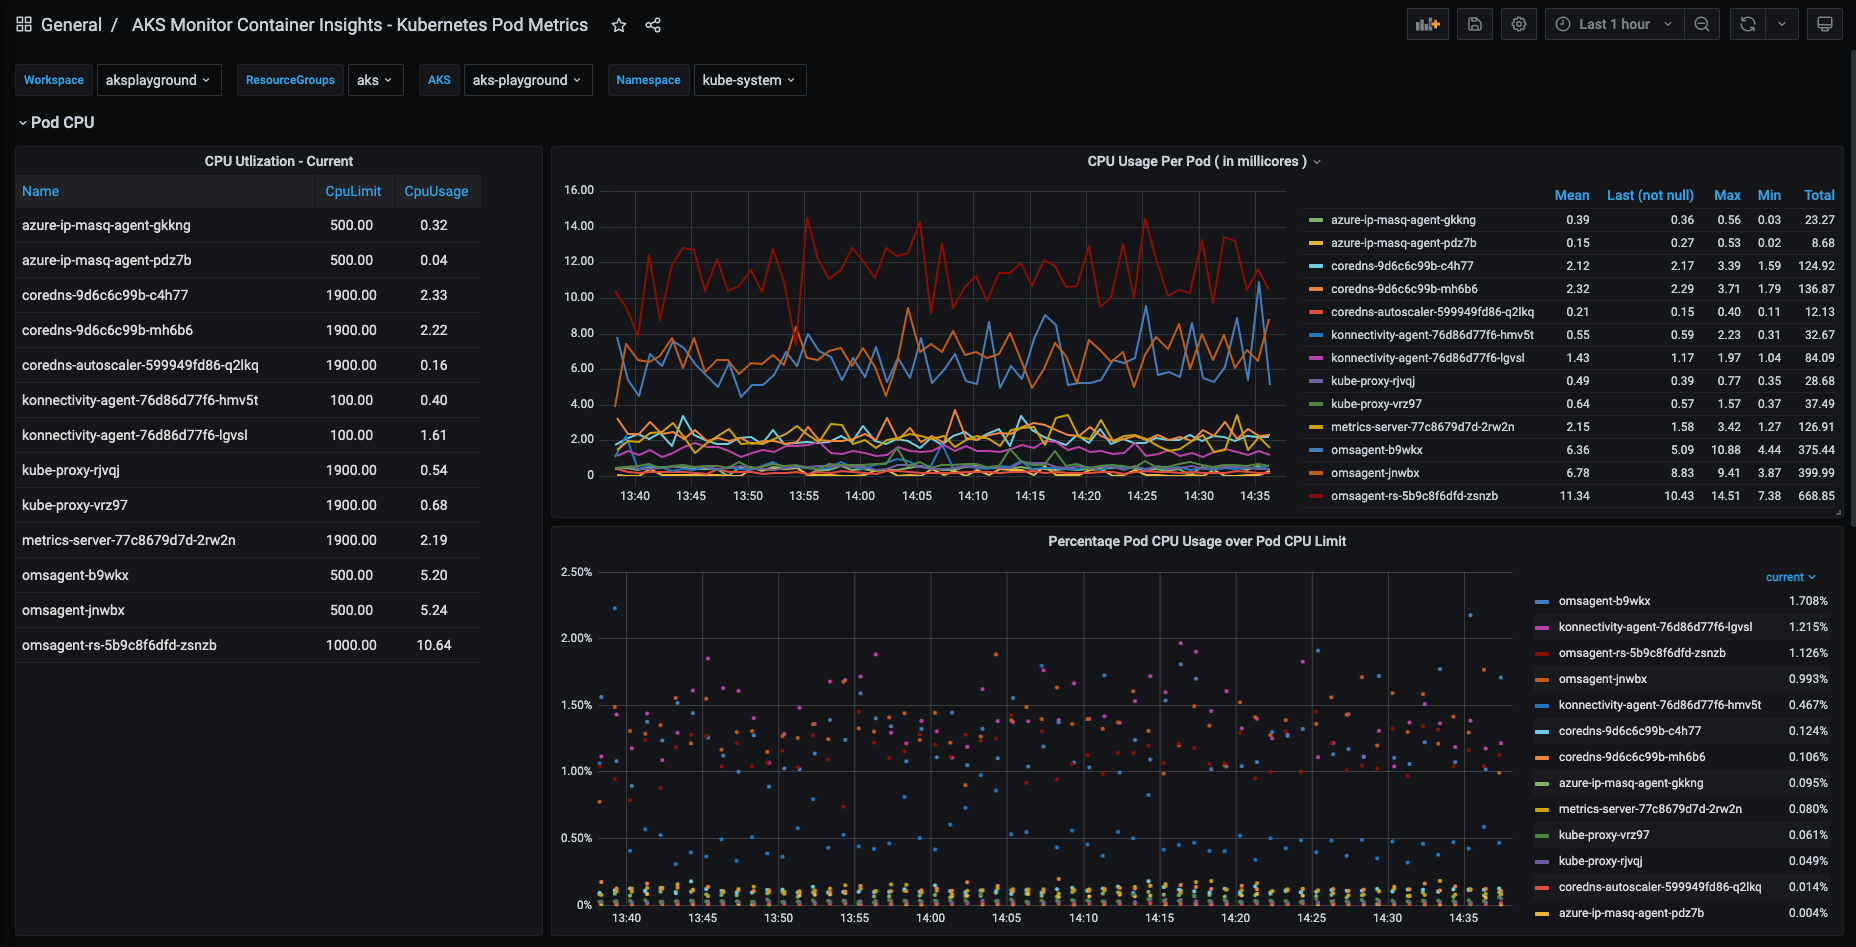Screen dimensions: 1856x947
Task: Open the Last 1 hour time picker
Action: 1614,25
